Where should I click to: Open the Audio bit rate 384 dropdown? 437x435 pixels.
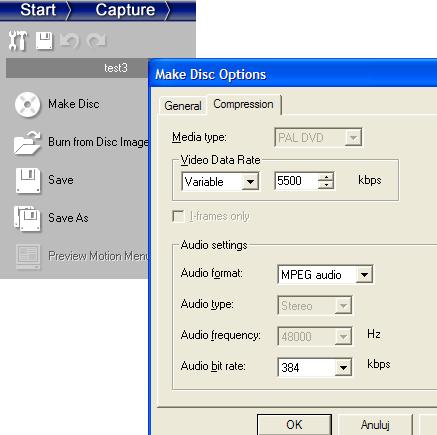pyautogui.click(x=343, y=367)
